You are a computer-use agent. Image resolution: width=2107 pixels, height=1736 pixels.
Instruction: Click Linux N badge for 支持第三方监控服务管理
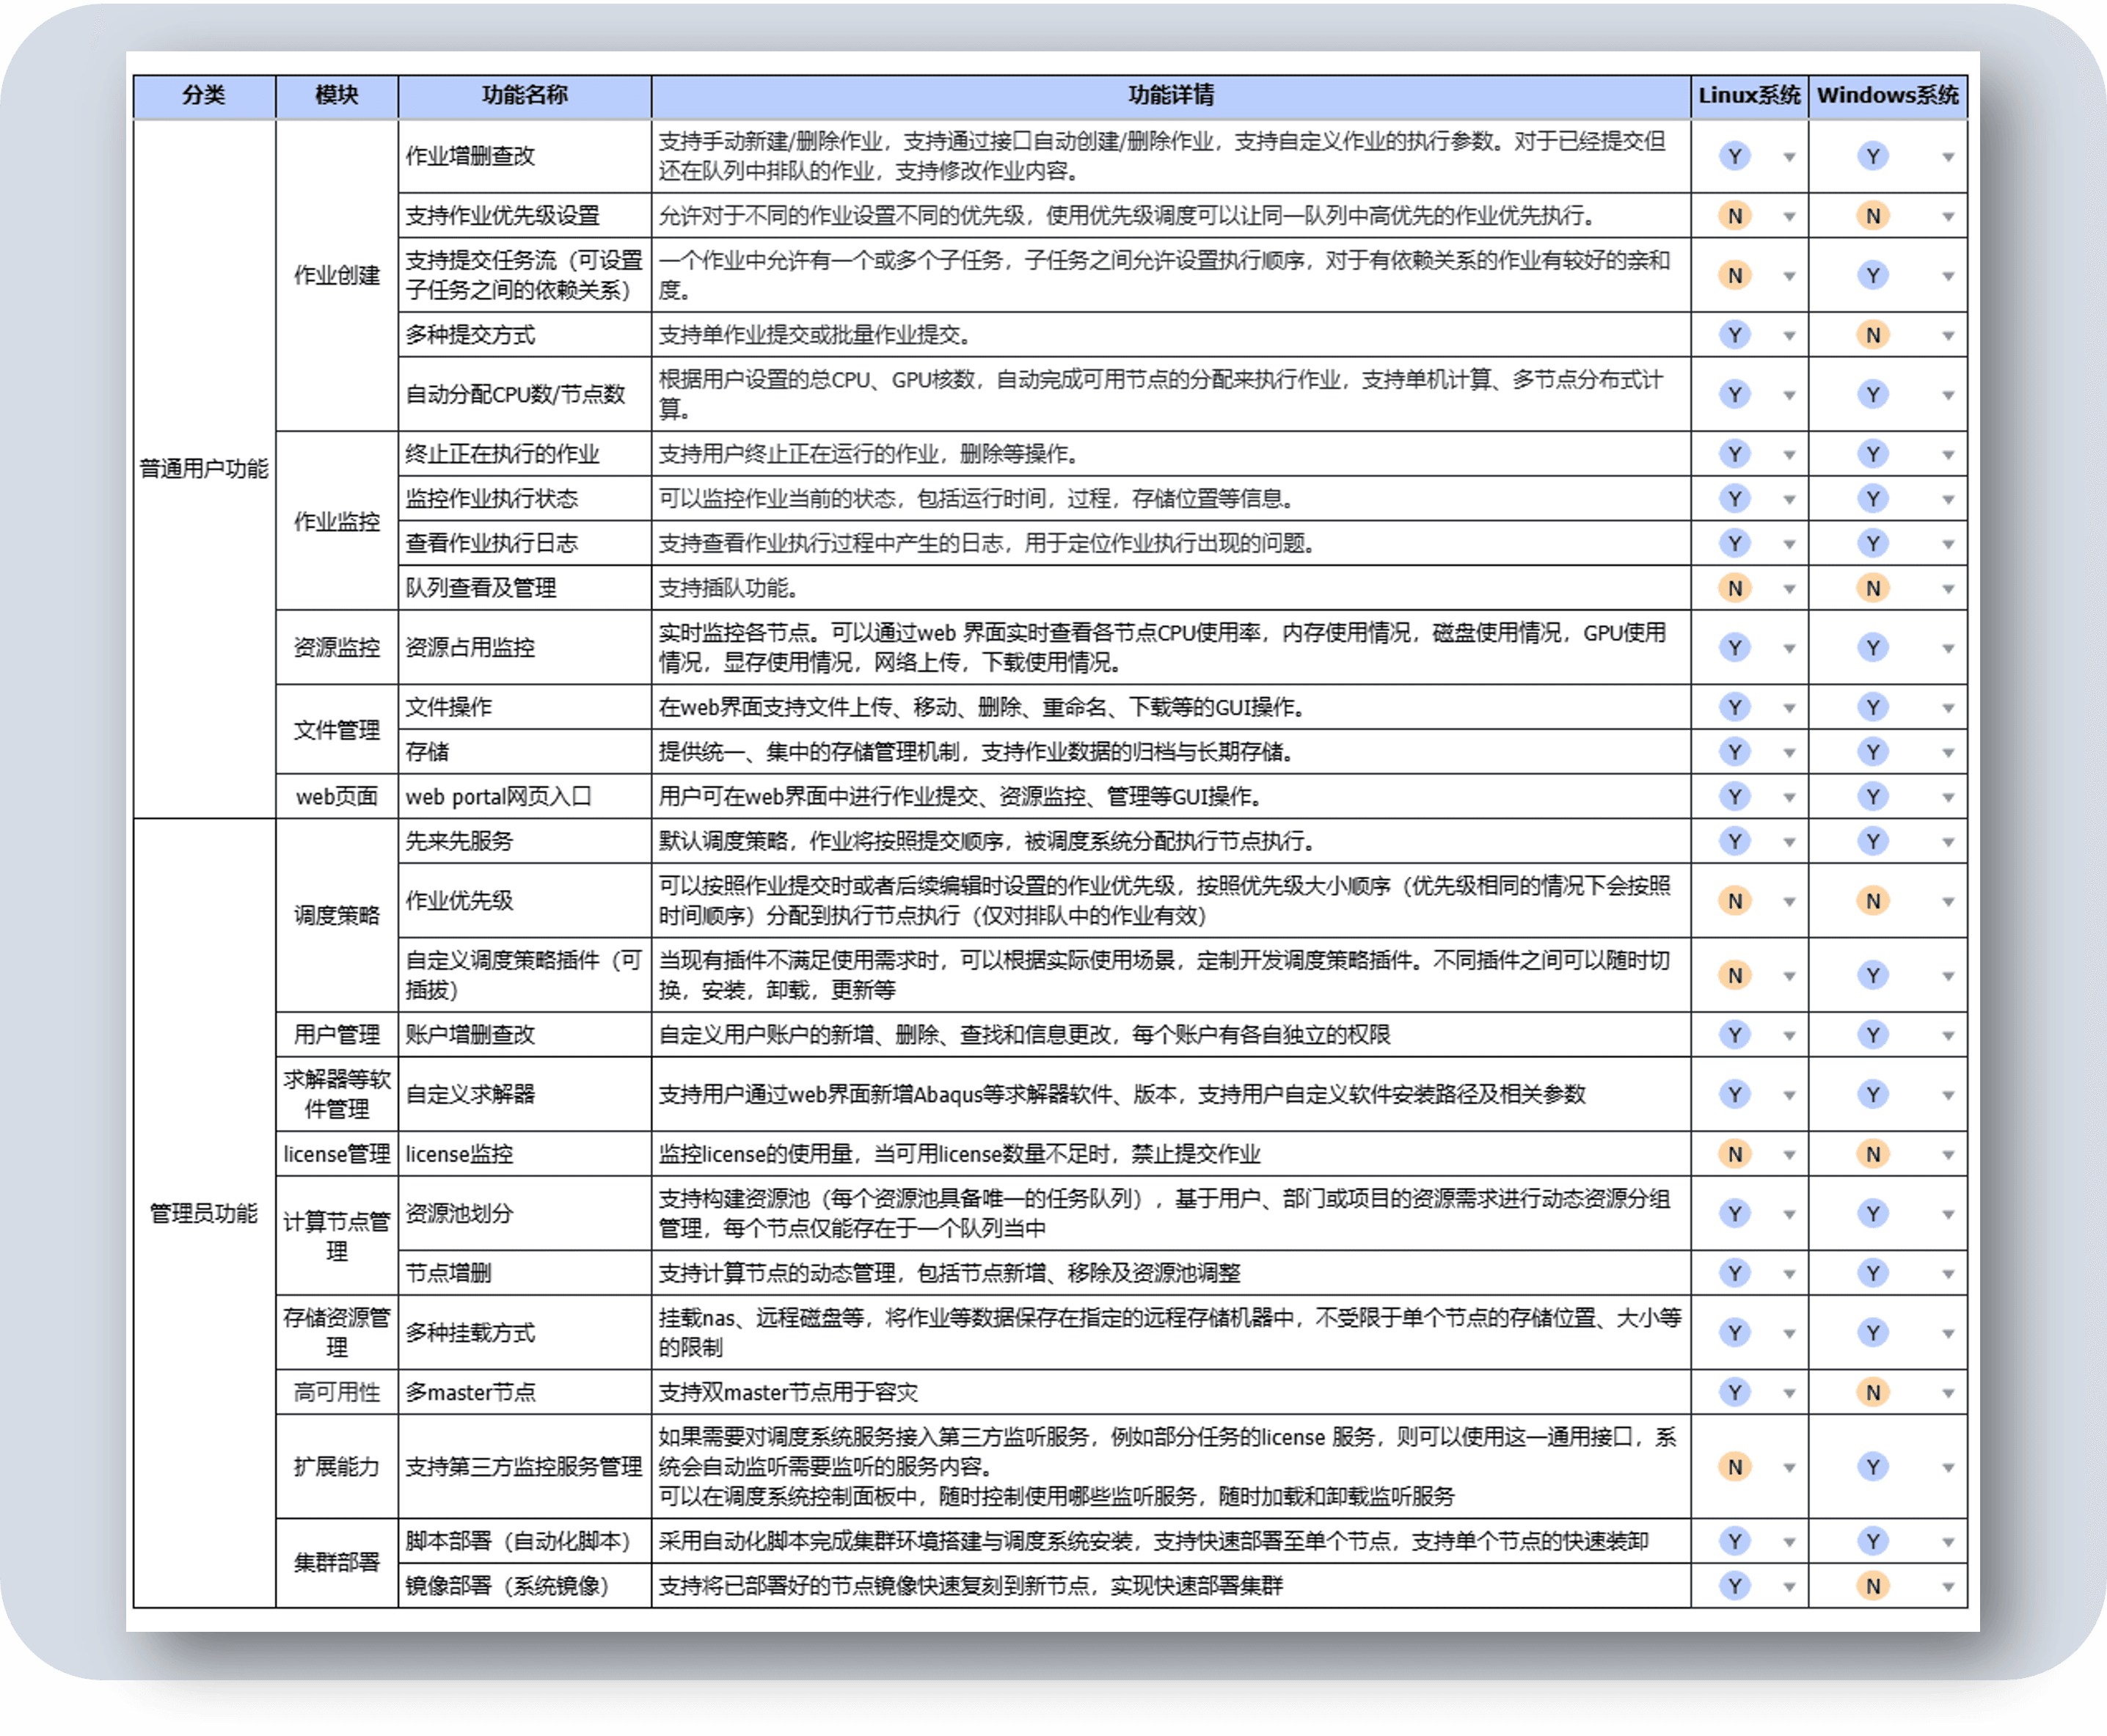(x=1734, y=1467)
